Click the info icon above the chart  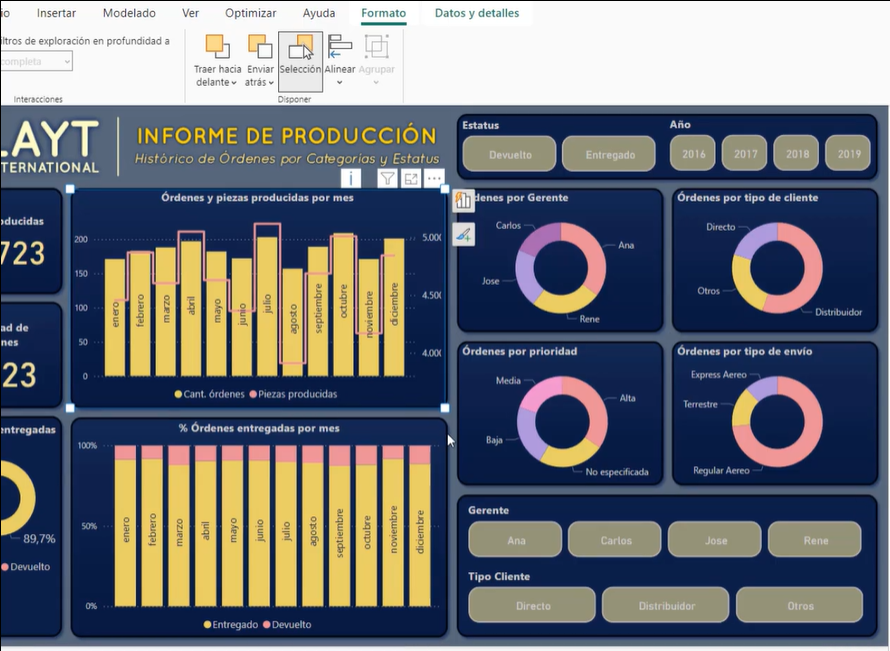point(351,178)
